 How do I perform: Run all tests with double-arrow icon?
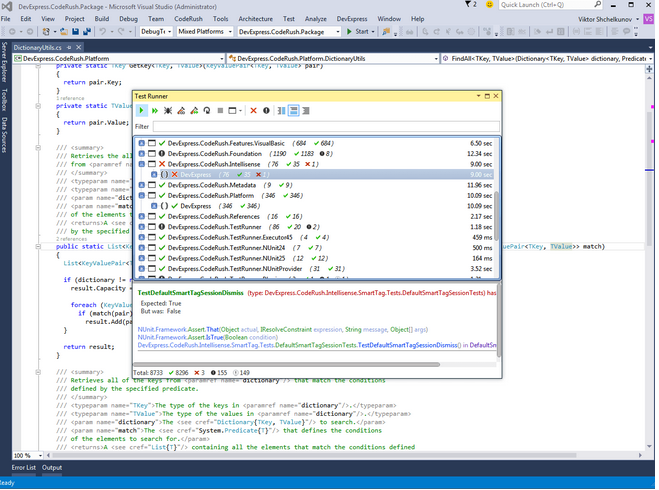(155, 111)
